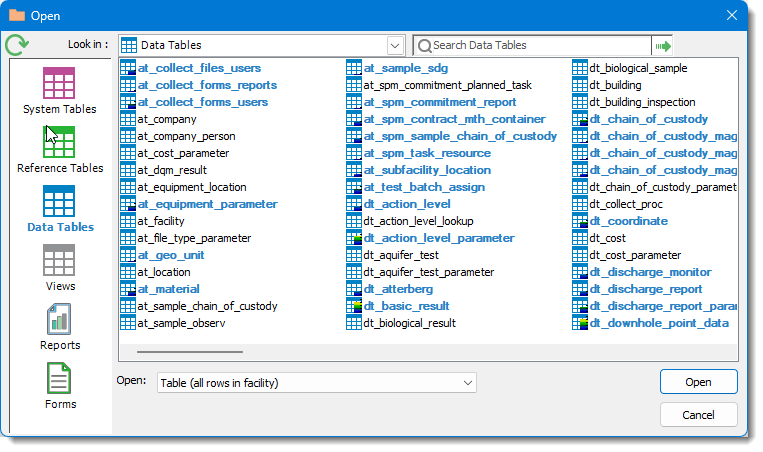Click the table icon beside at_company
763x452 pixels.
(128, 119)
